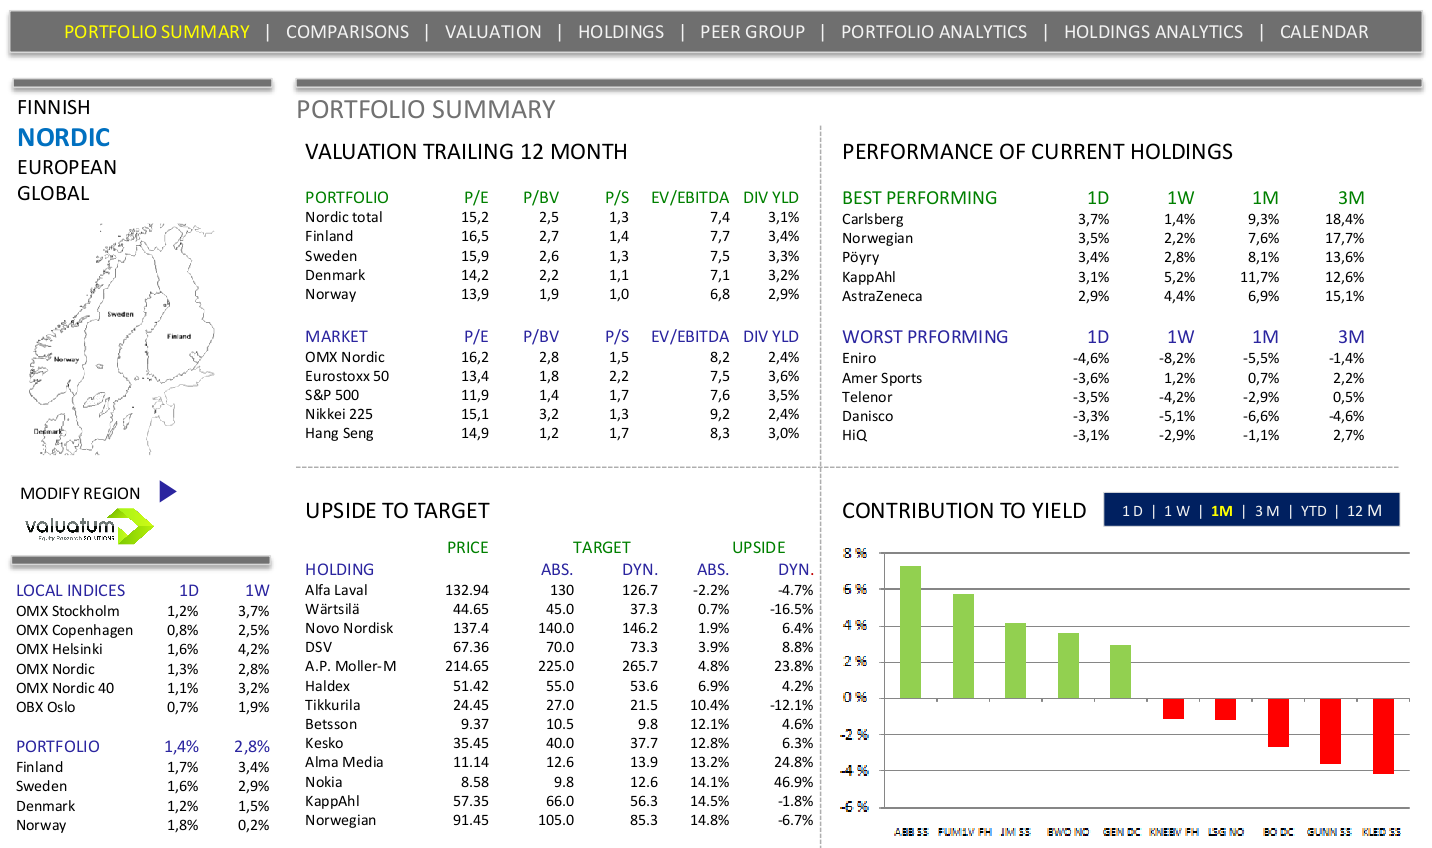The image size is (1432, 848).
Task: Click OMX Copenhagen index row
Action: [143, 630]
